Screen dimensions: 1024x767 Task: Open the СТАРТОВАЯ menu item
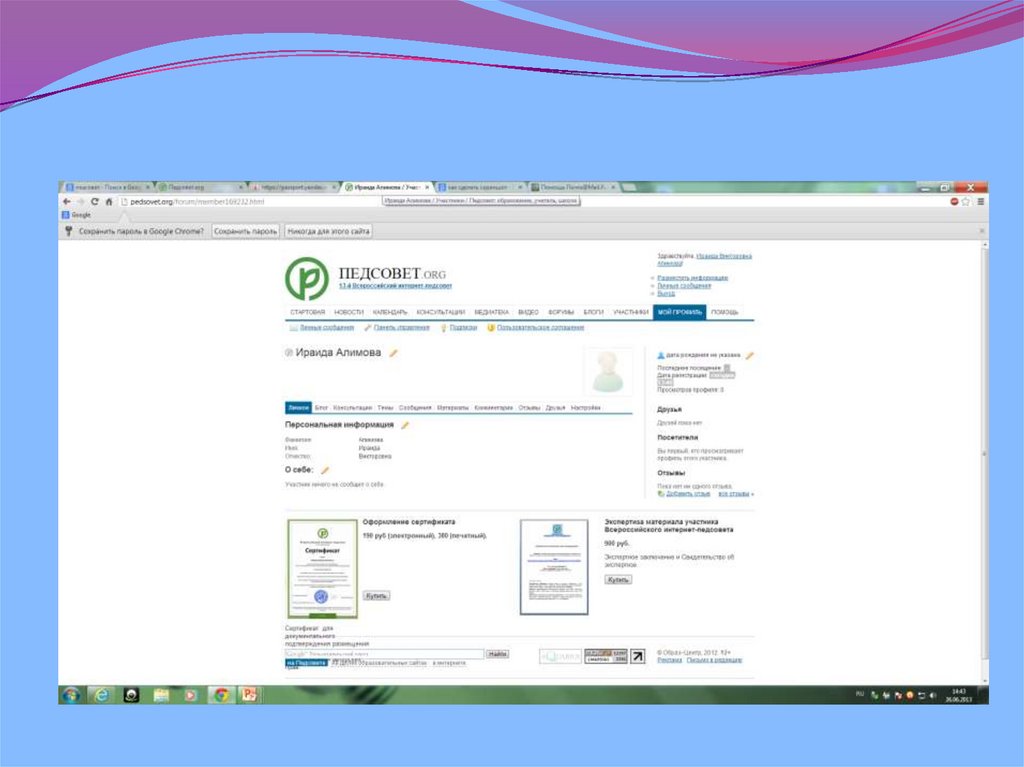pos(308,312)
